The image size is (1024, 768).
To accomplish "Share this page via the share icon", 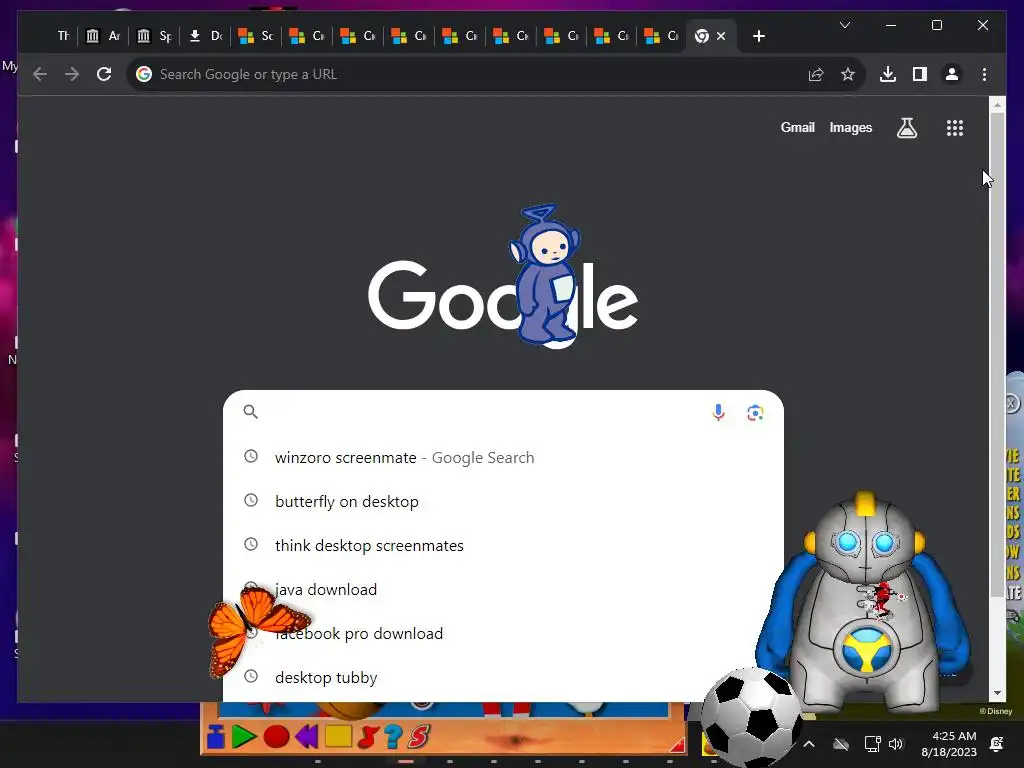I will [x=816, y=74].
